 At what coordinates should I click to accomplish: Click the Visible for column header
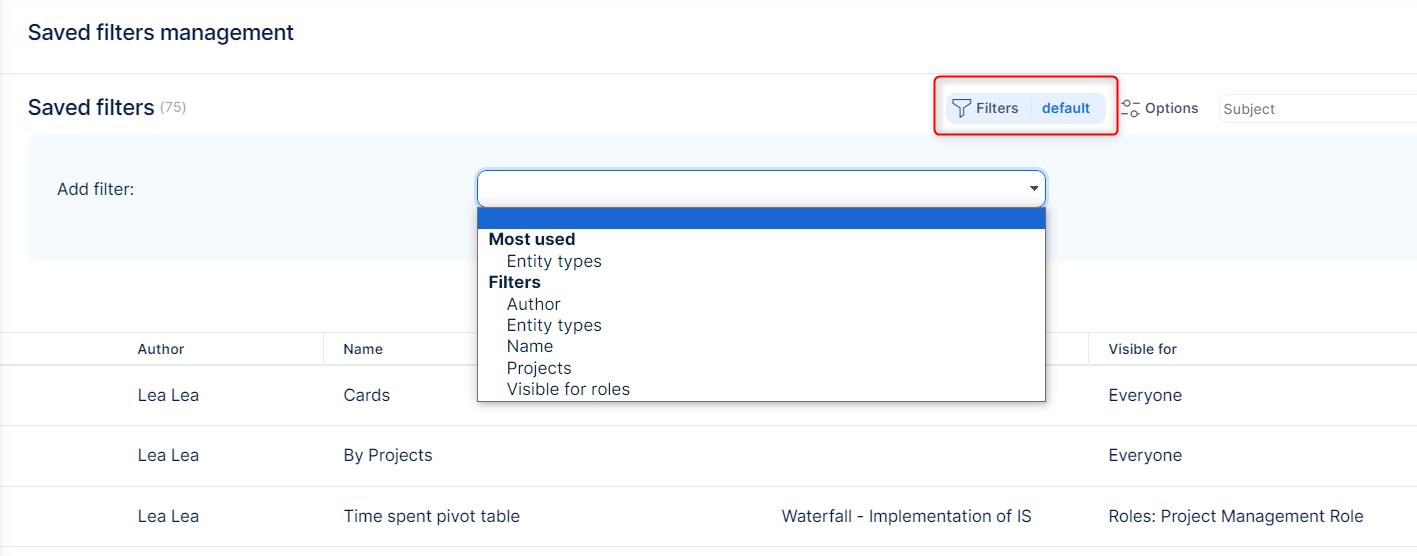1143,349
